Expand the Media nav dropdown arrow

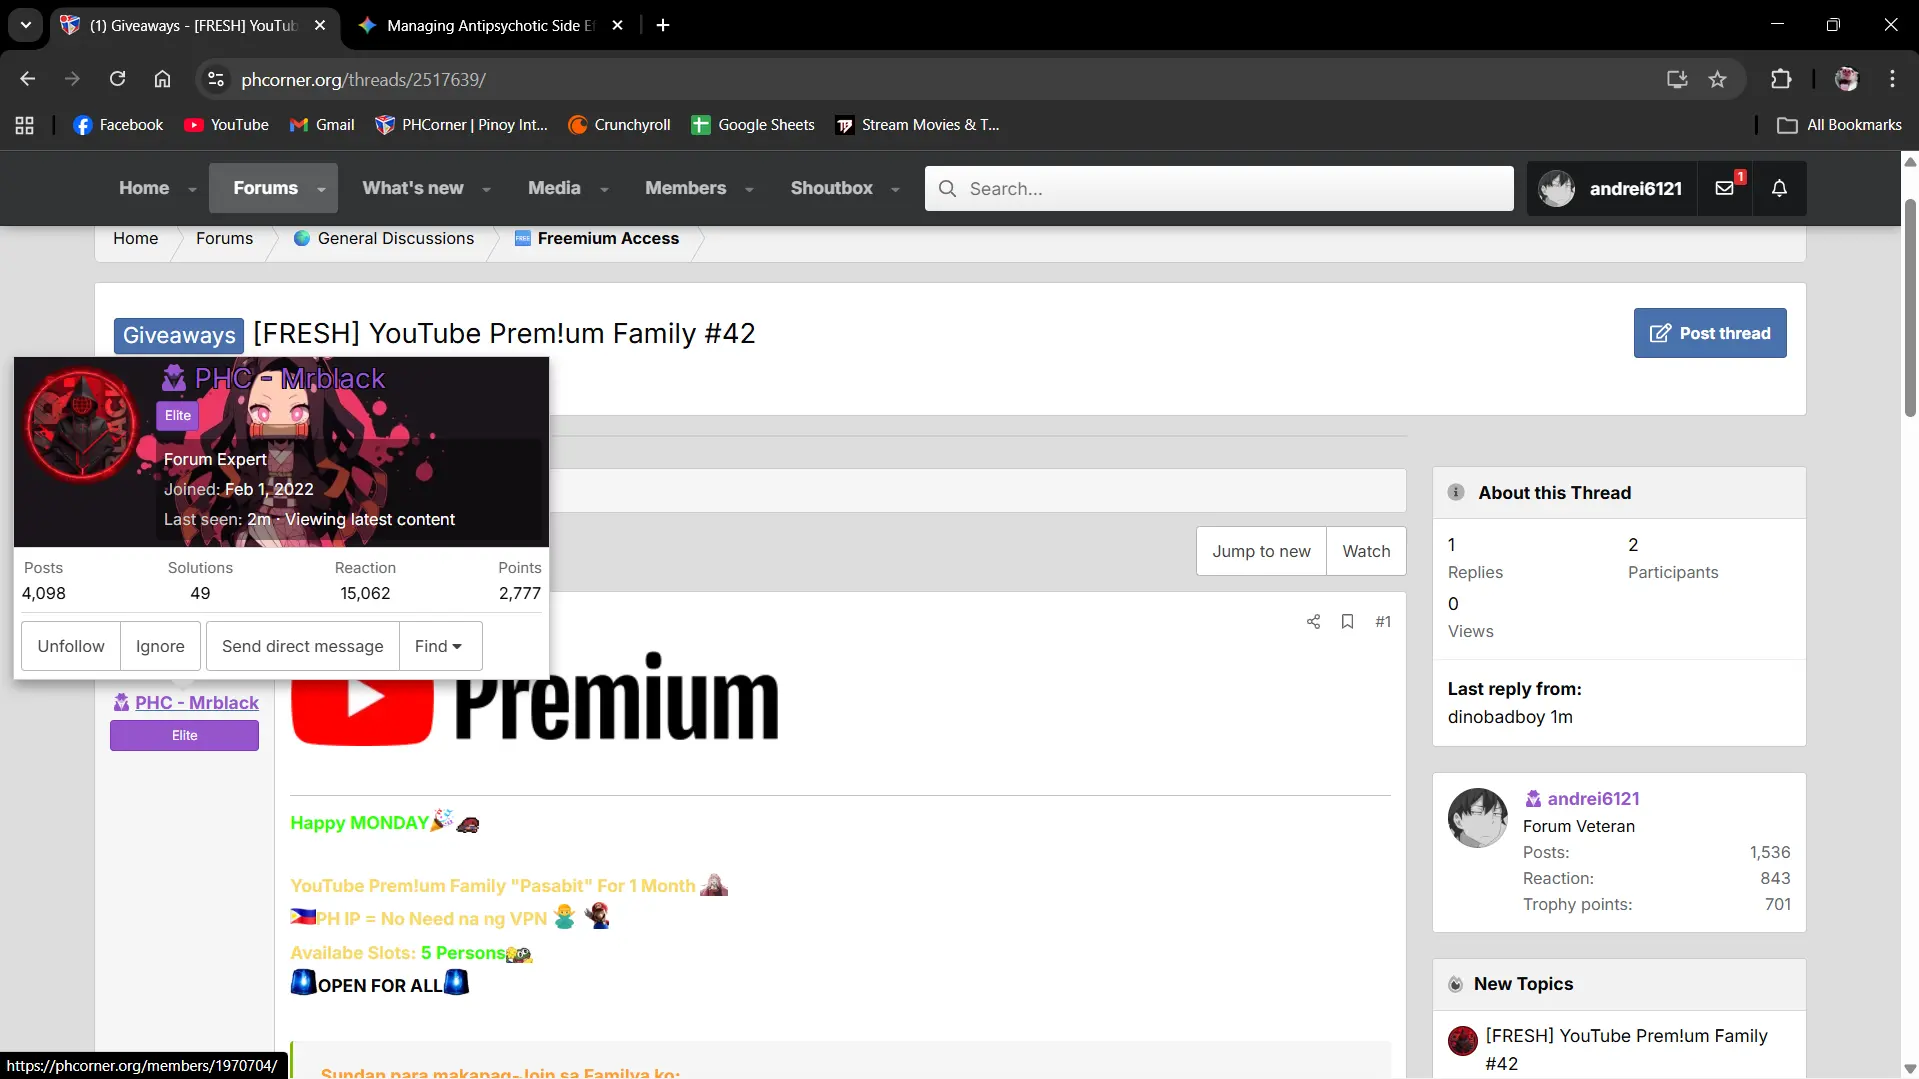(605, 189)
